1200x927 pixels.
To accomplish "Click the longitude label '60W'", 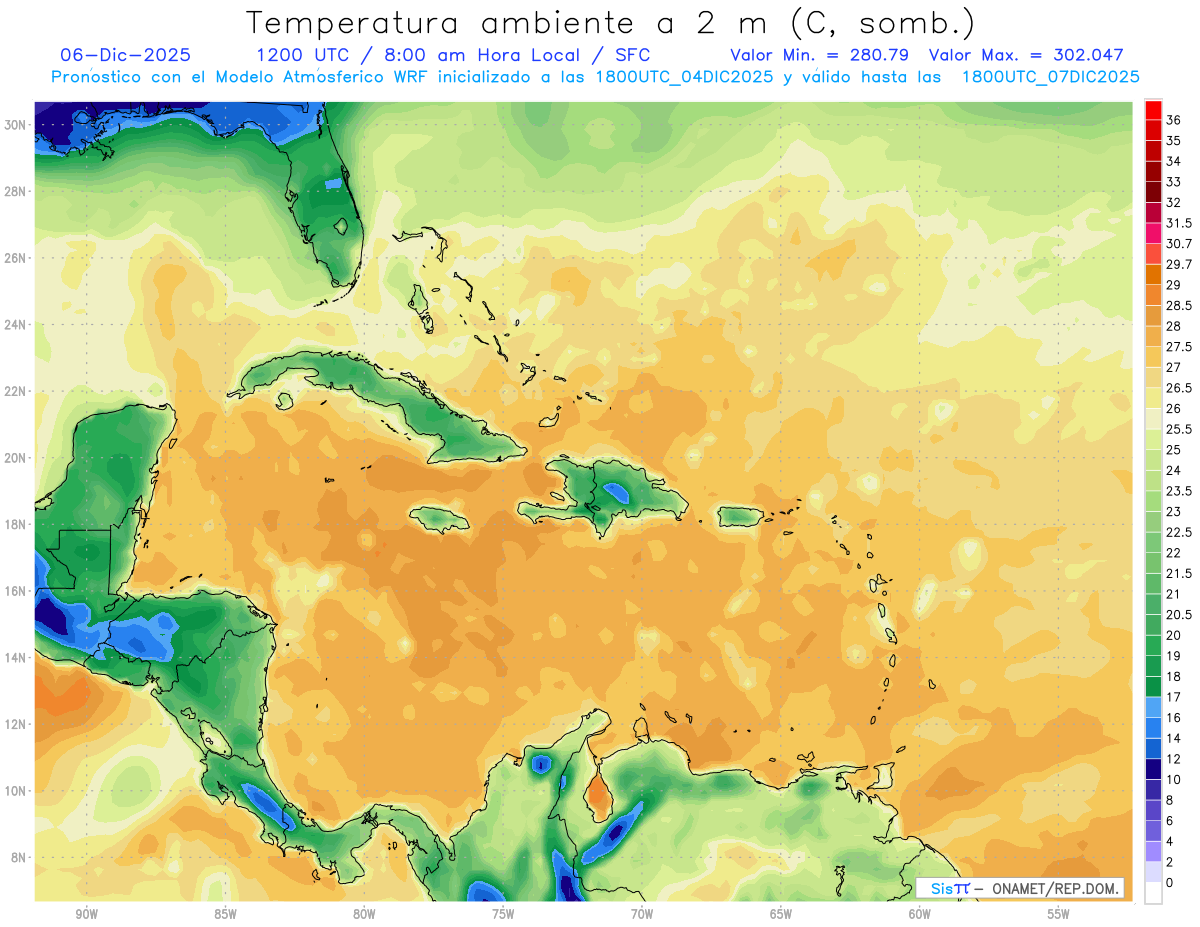I will (920, 915).
